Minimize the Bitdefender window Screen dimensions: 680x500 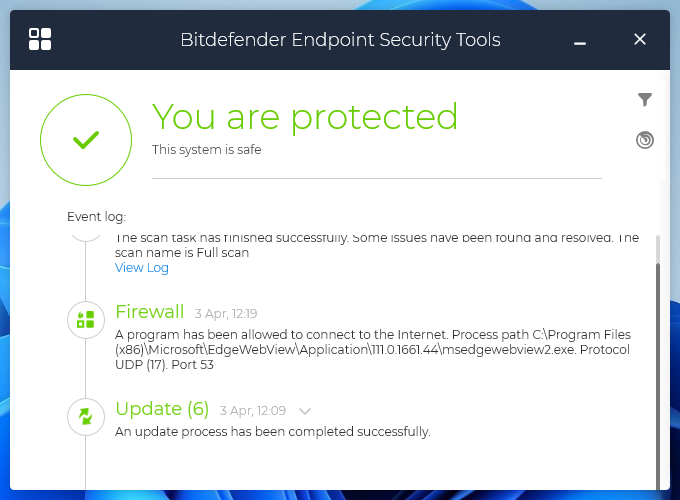tap(580, 40)
